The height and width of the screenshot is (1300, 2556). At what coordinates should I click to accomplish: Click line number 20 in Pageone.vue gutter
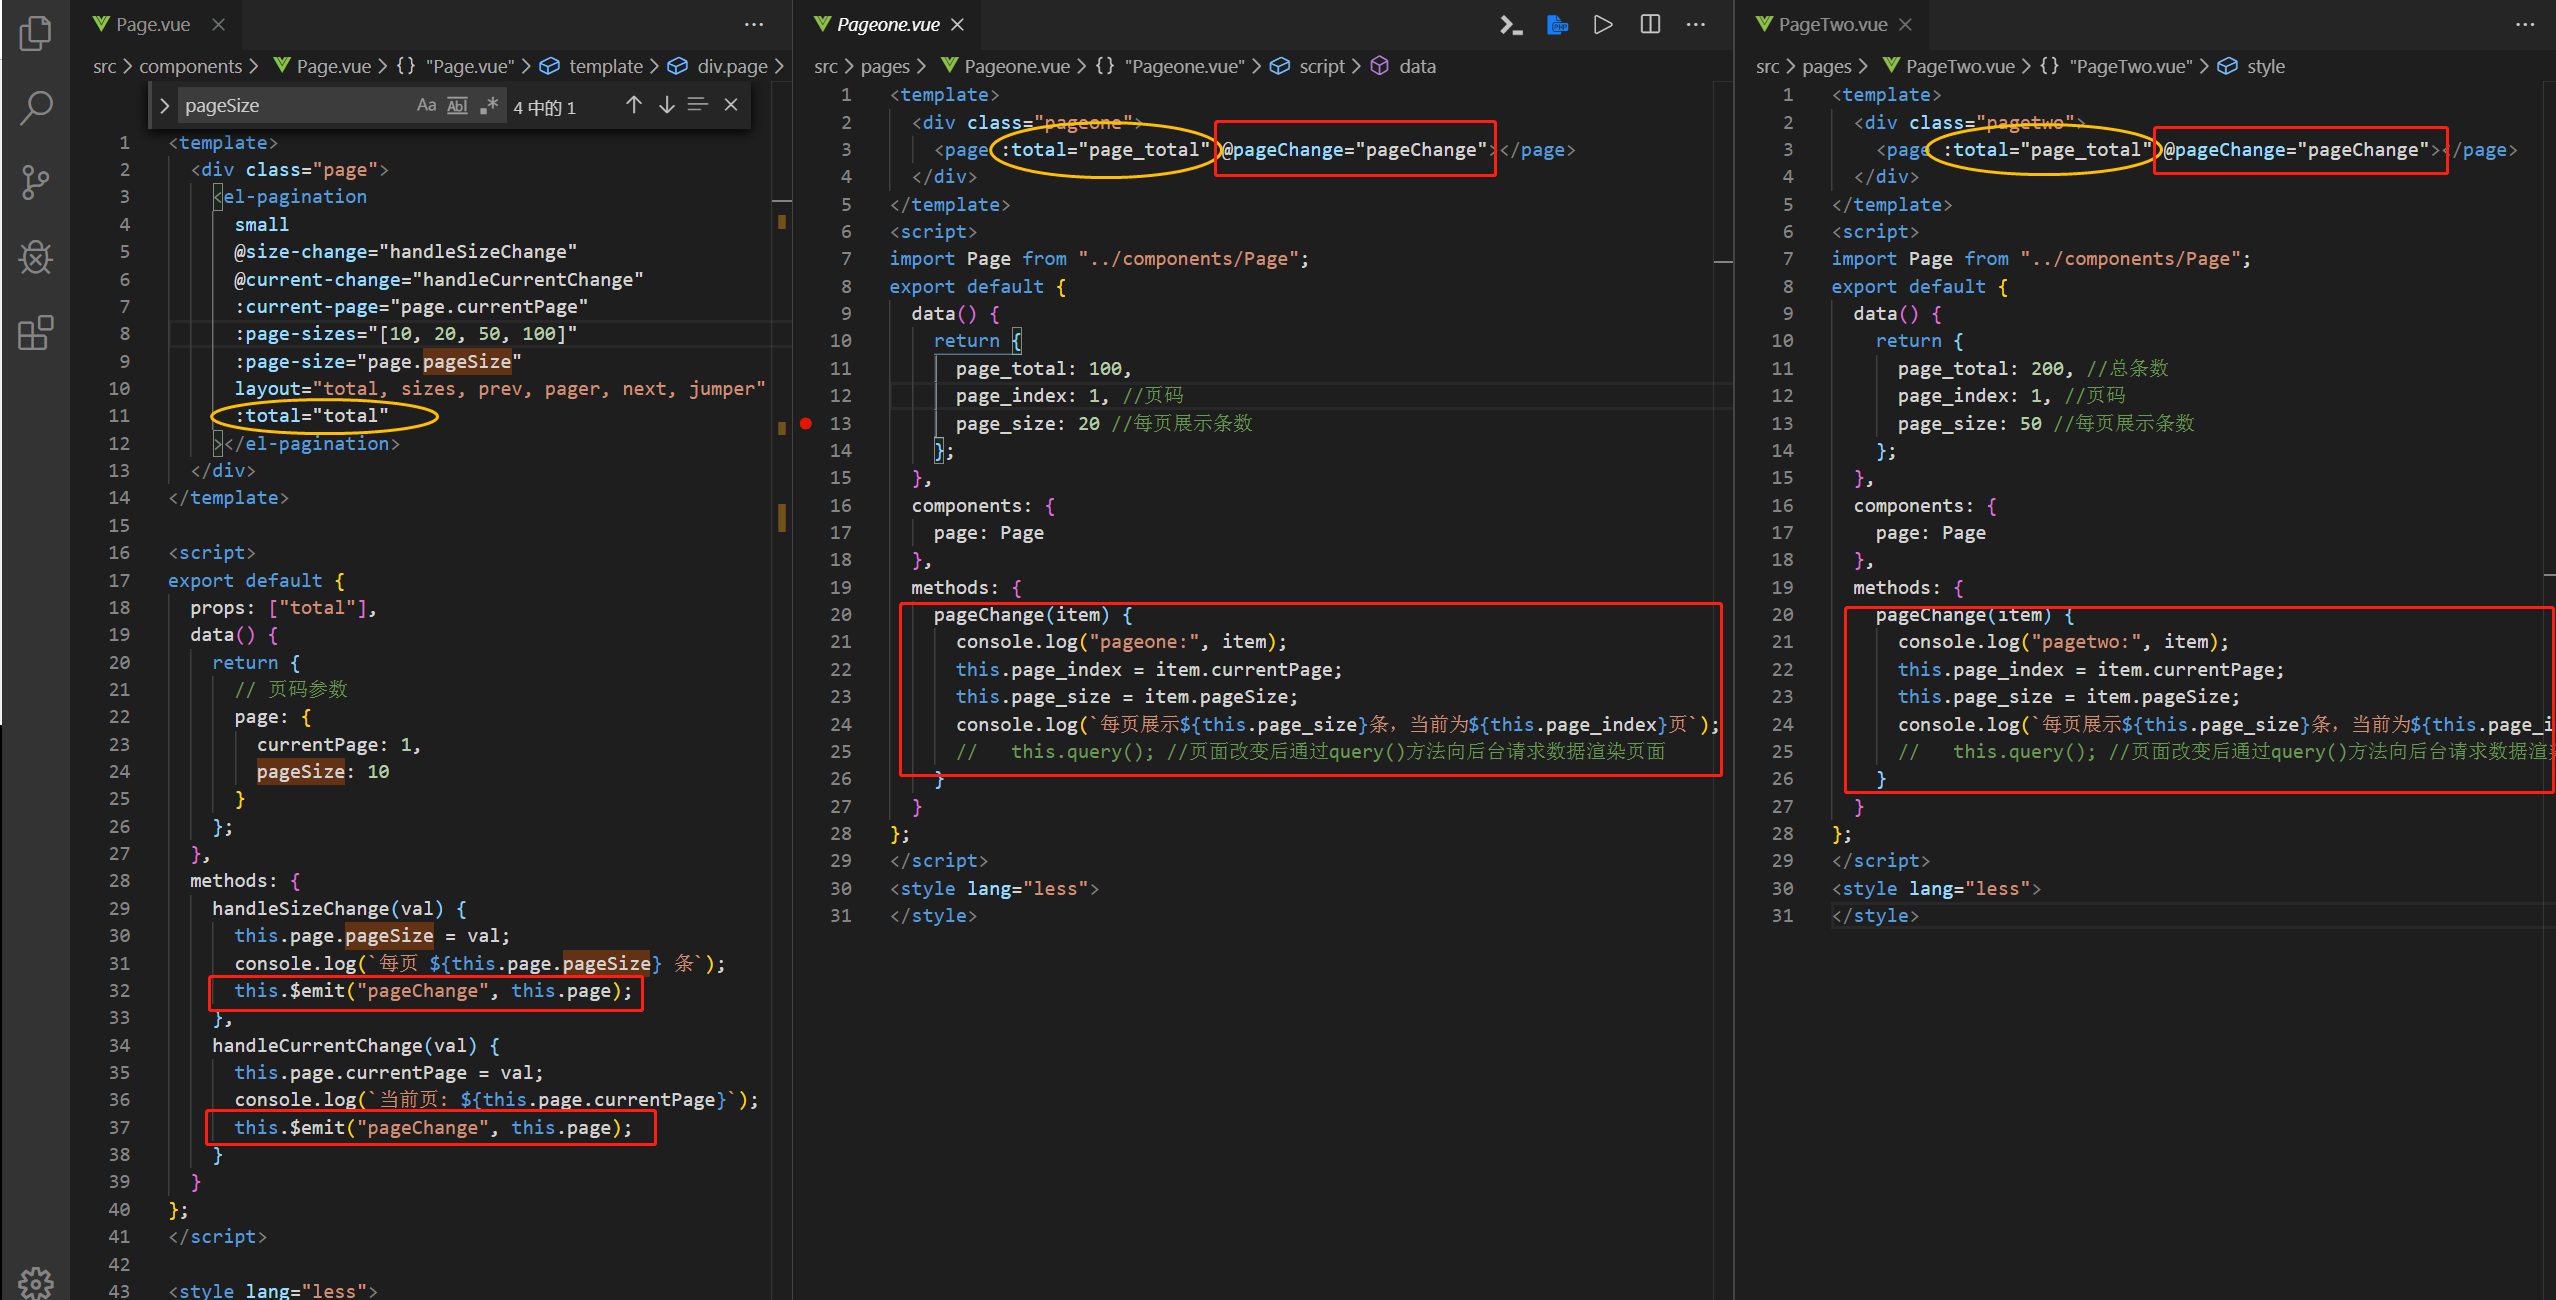click(841, 615)
